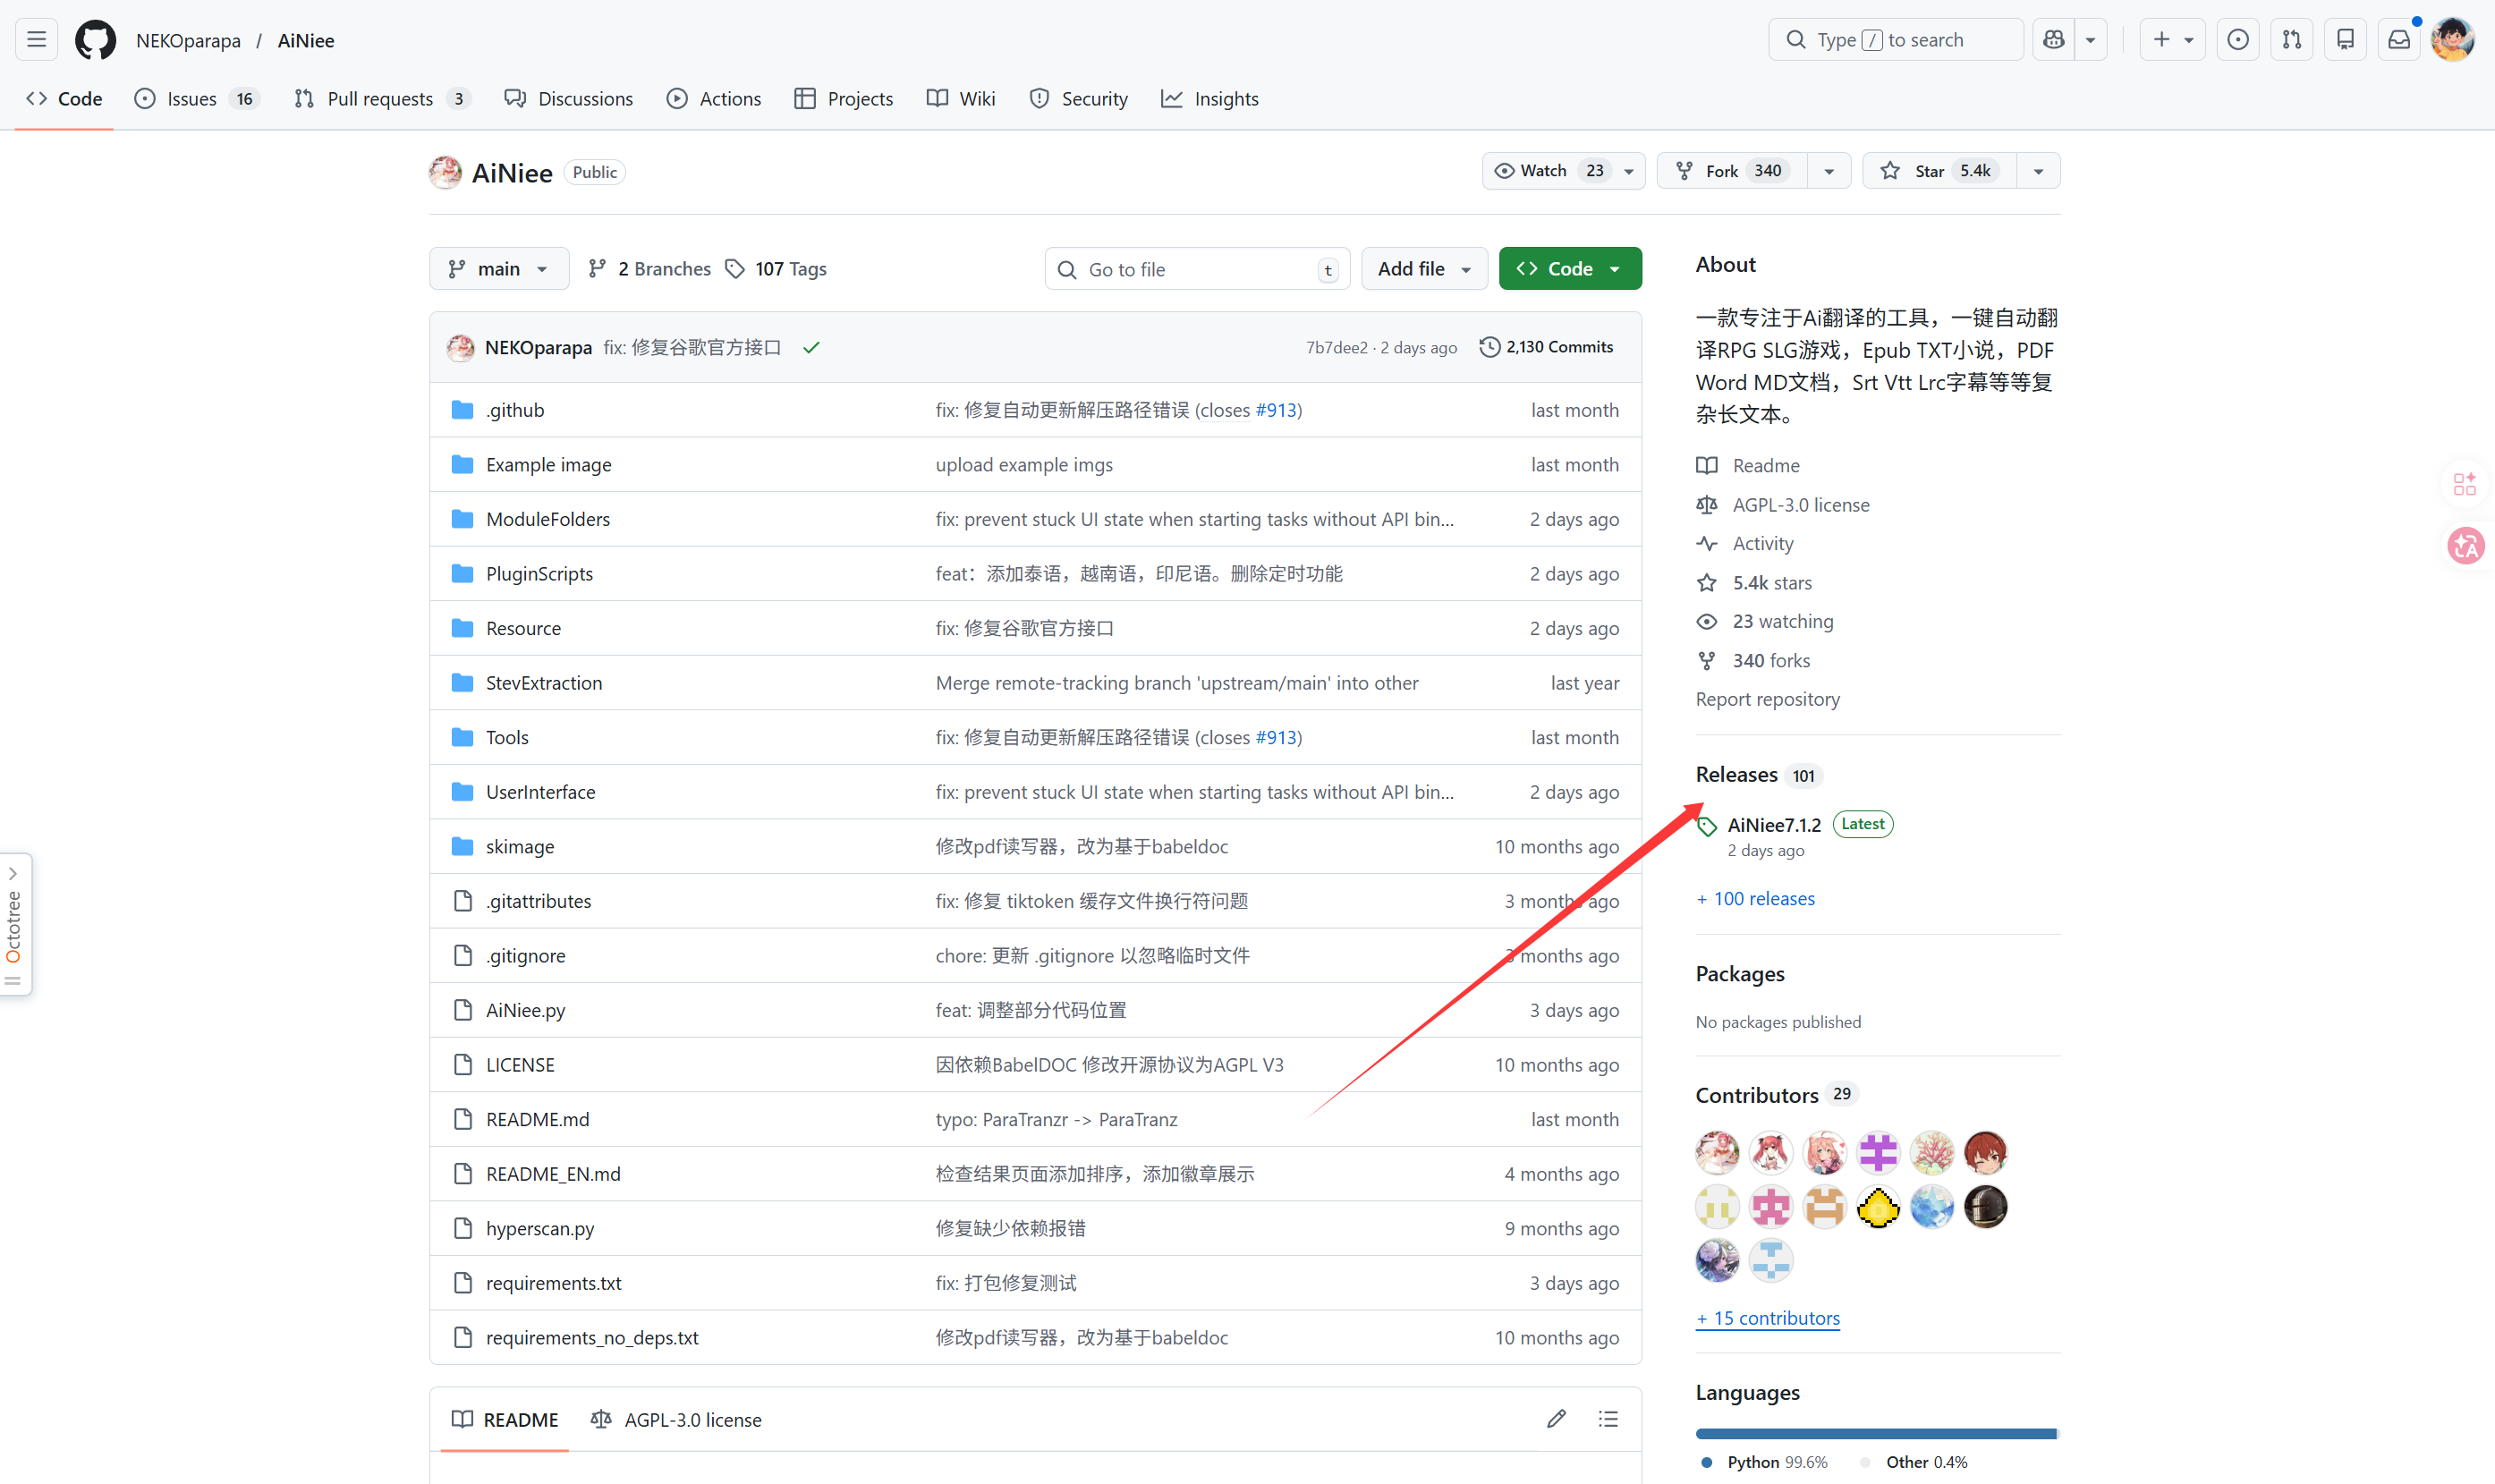This screenshot has width=2495, height=1484.
Task: Click the issues icon in header
Action: [2237, 40]
